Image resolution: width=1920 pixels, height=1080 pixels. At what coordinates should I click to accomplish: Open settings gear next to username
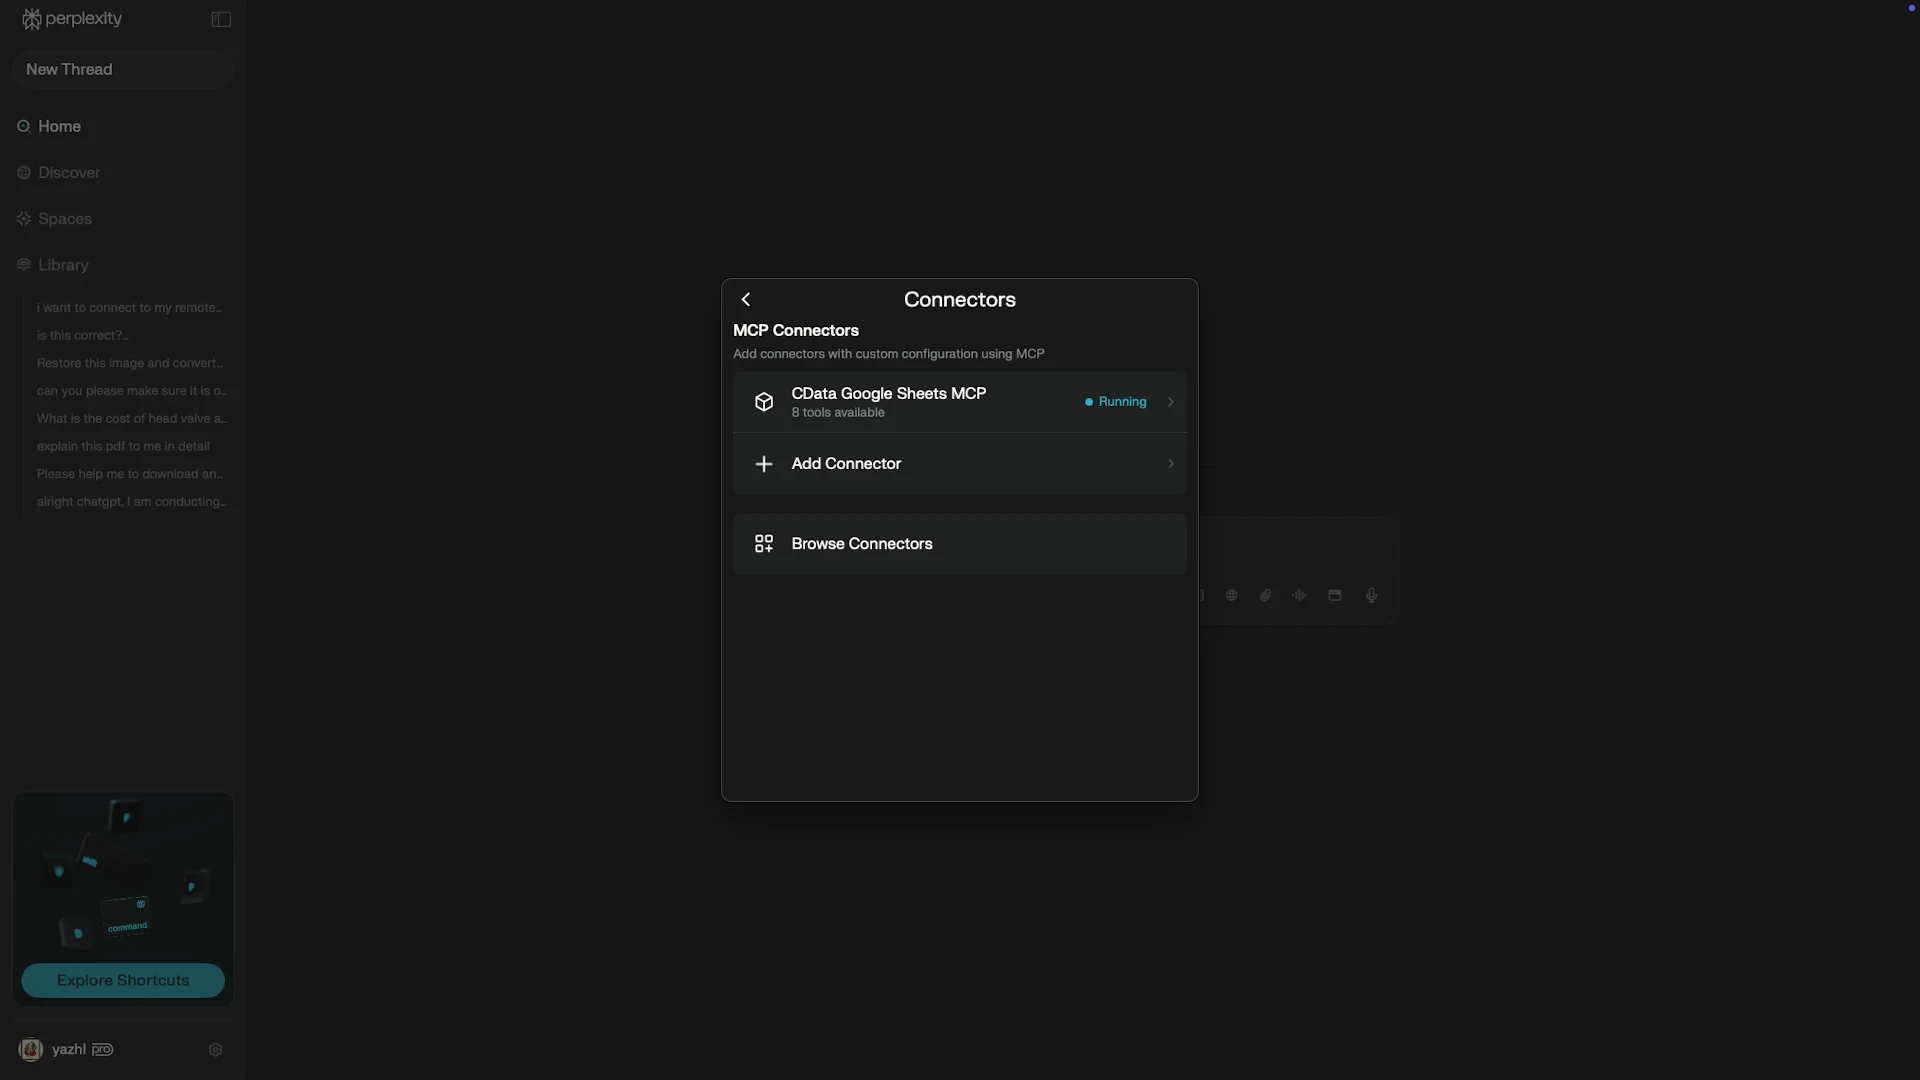[x=215, y=1050]
